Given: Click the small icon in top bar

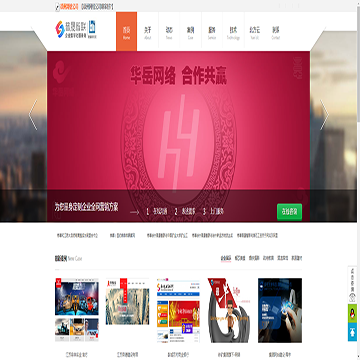Looking at the screenshot, I should click(x=57, y=6).
